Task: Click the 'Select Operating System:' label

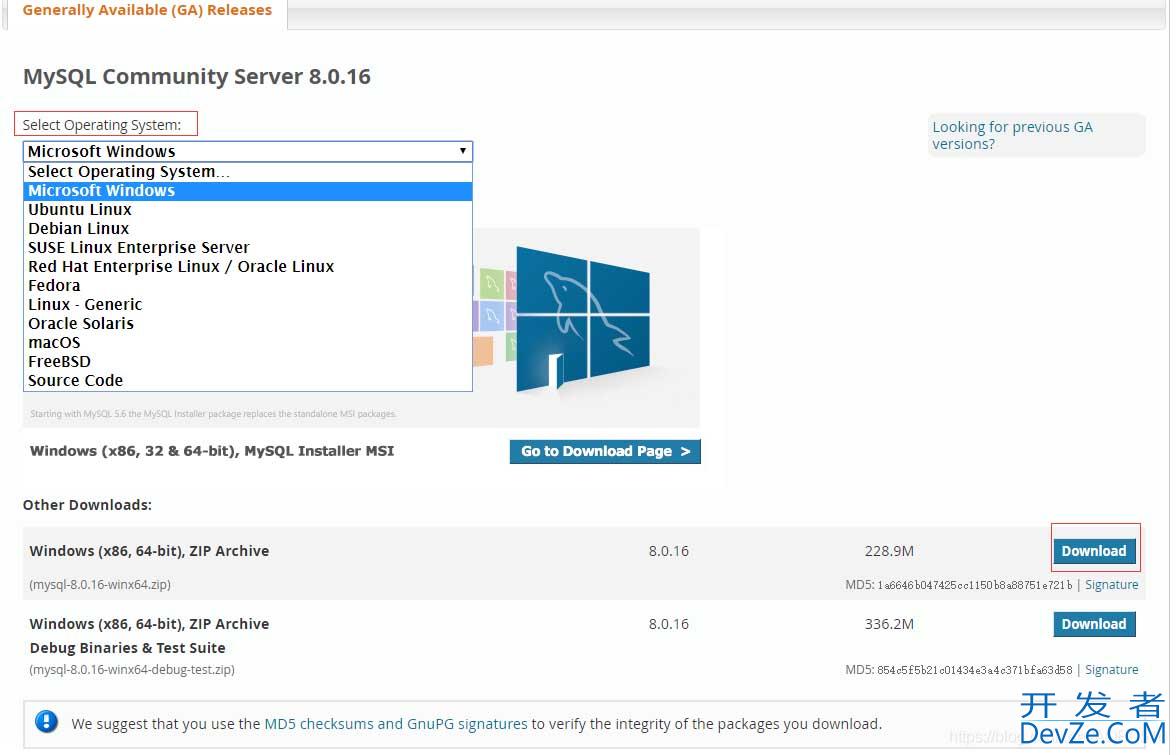Action: coord(102,125)
